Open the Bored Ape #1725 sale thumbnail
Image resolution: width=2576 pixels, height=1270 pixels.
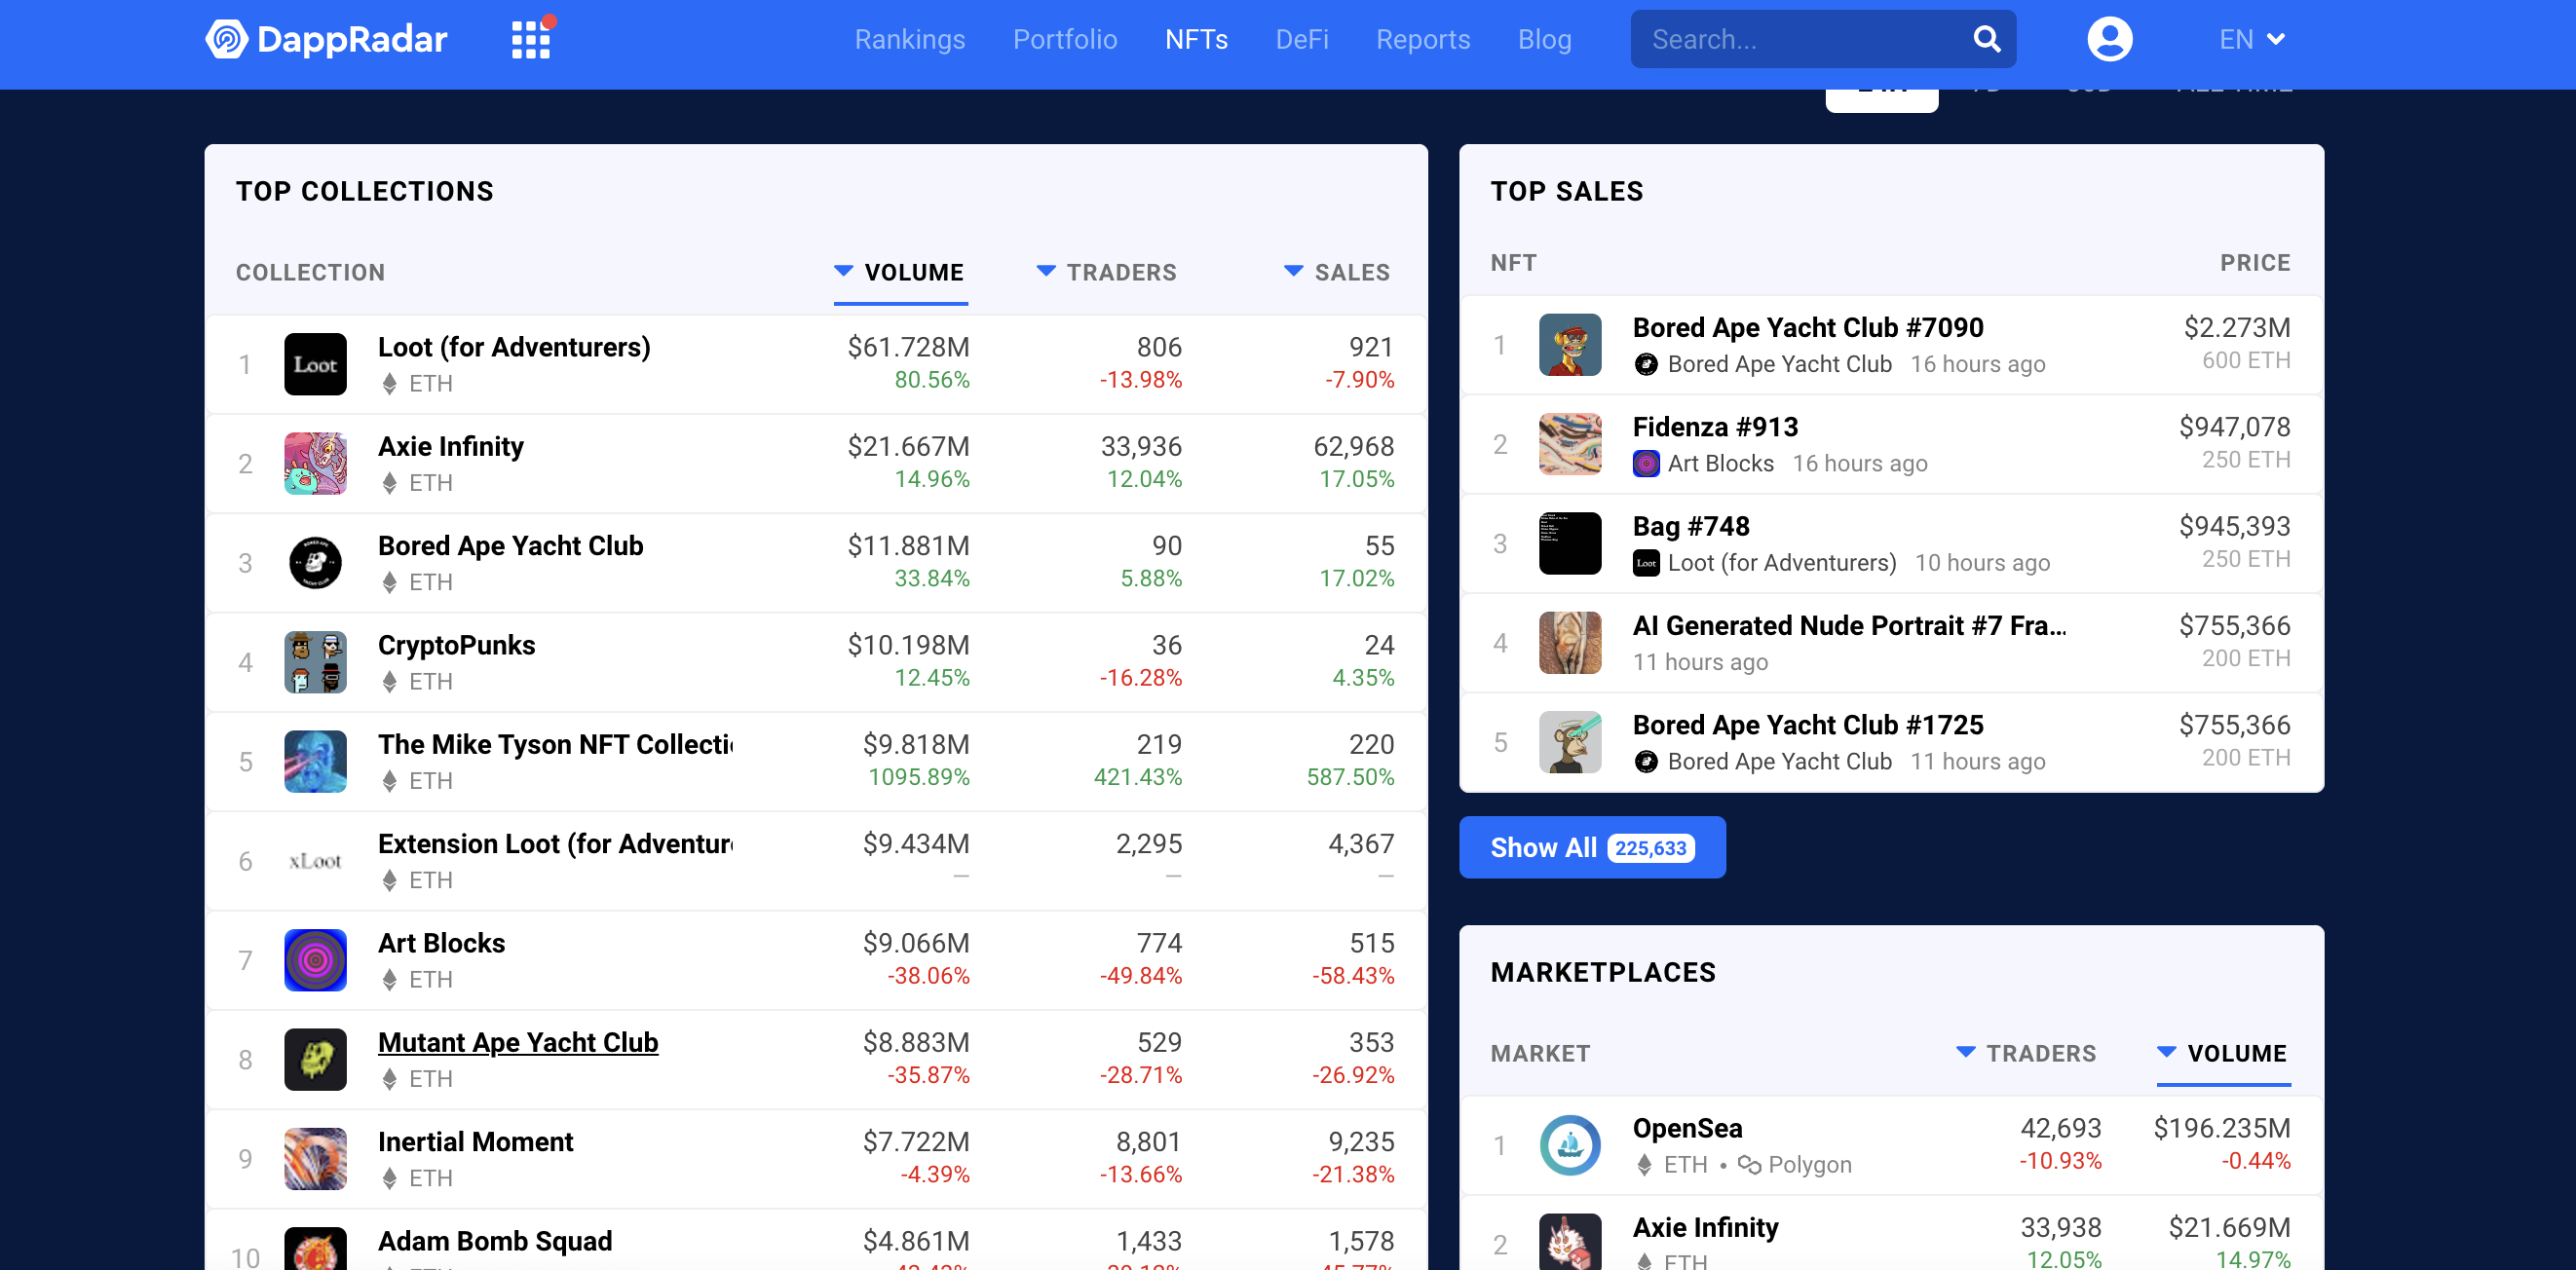click(1570, 742)
